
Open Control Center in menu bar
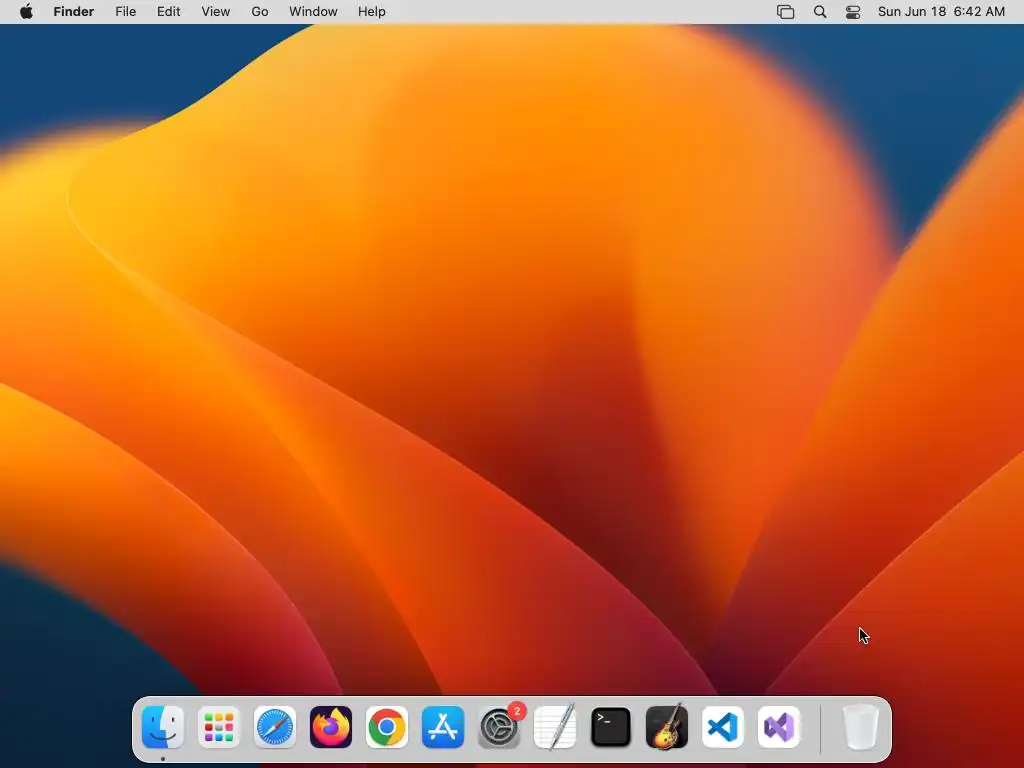853,12
